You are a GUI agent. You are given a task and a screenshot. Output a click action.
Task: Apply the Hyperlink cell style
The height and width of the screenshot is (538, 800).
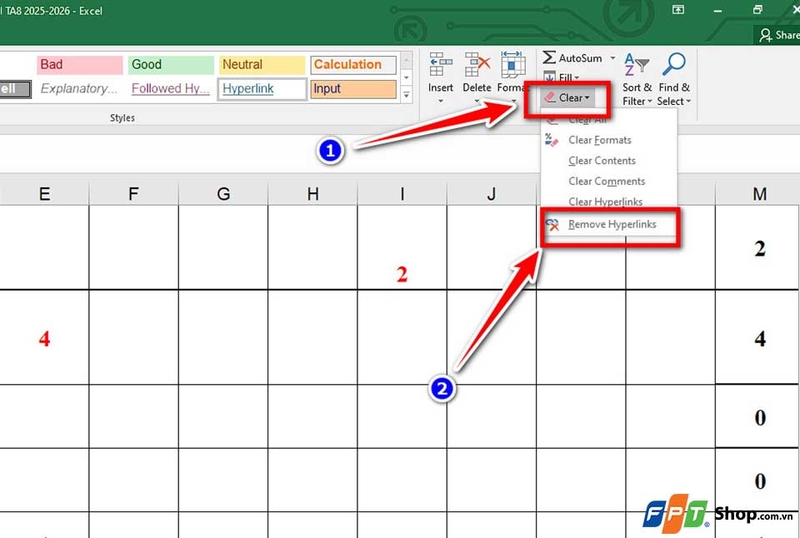point(262,89)
